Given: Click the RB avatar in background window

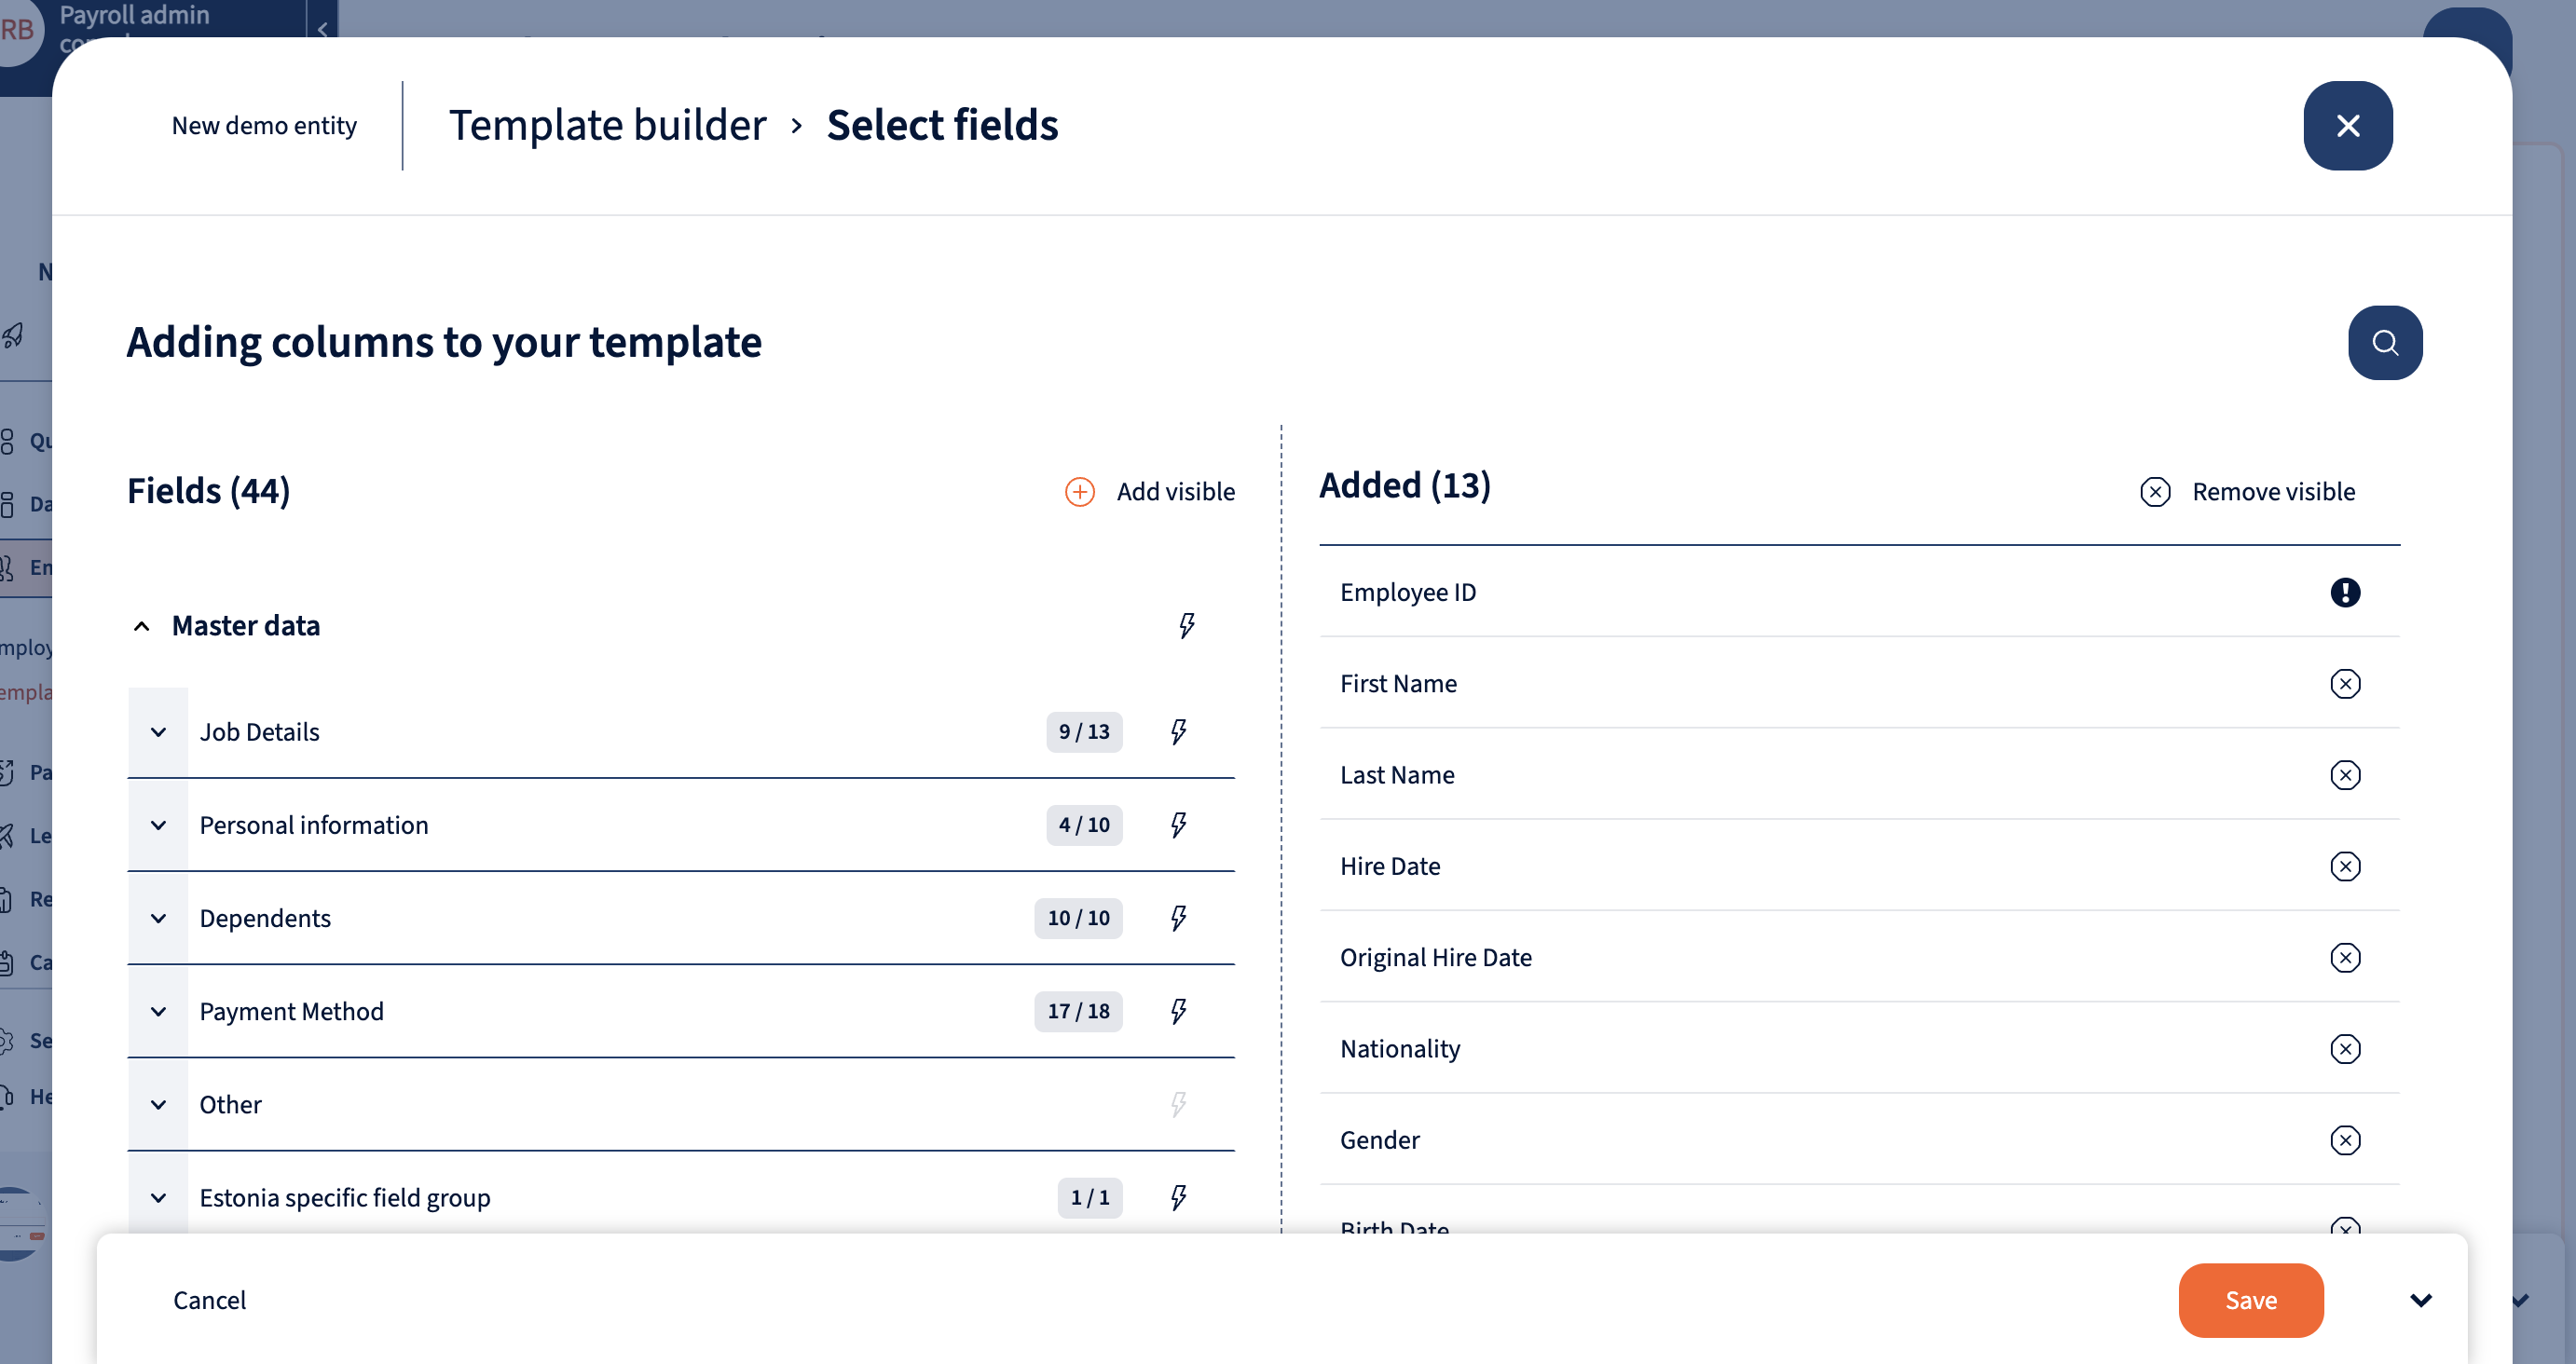Looking at the screenshot, I should [17, 28].
